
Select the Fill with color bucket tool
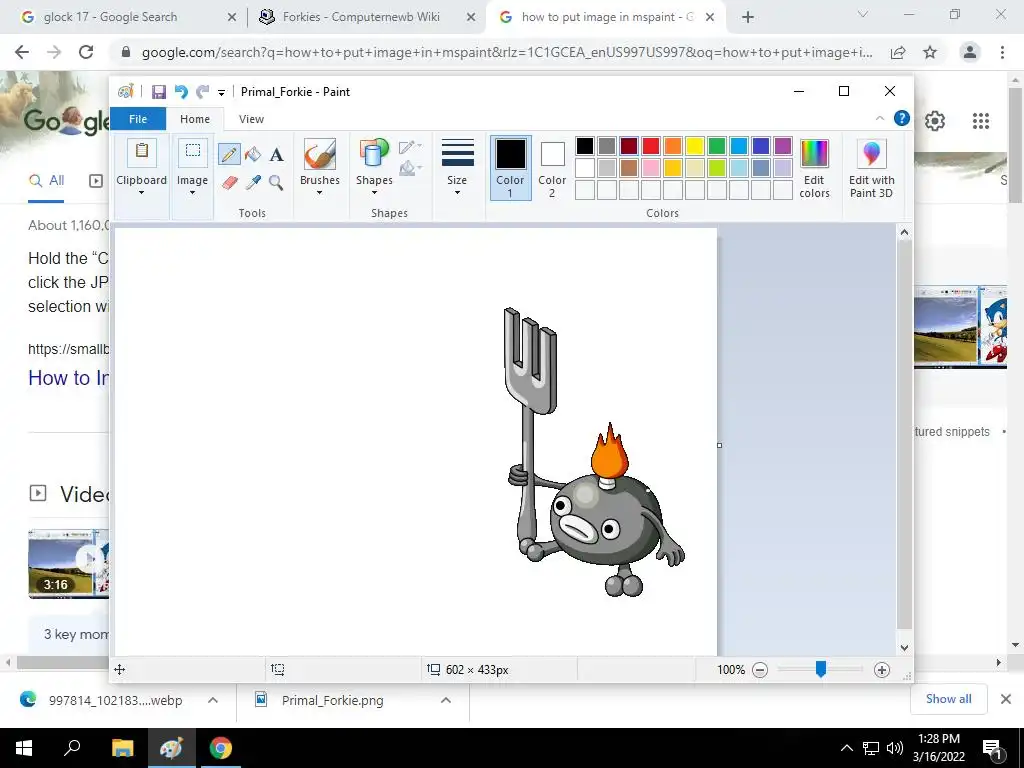click(253, 155)
